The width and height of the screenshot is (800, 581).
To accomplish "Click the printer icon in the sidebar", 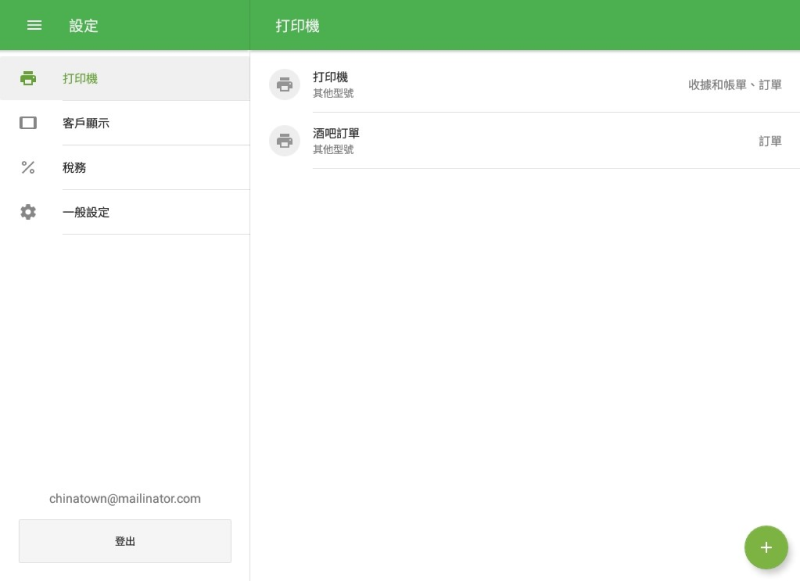I will pyautogui.click(x=28, y=78).
